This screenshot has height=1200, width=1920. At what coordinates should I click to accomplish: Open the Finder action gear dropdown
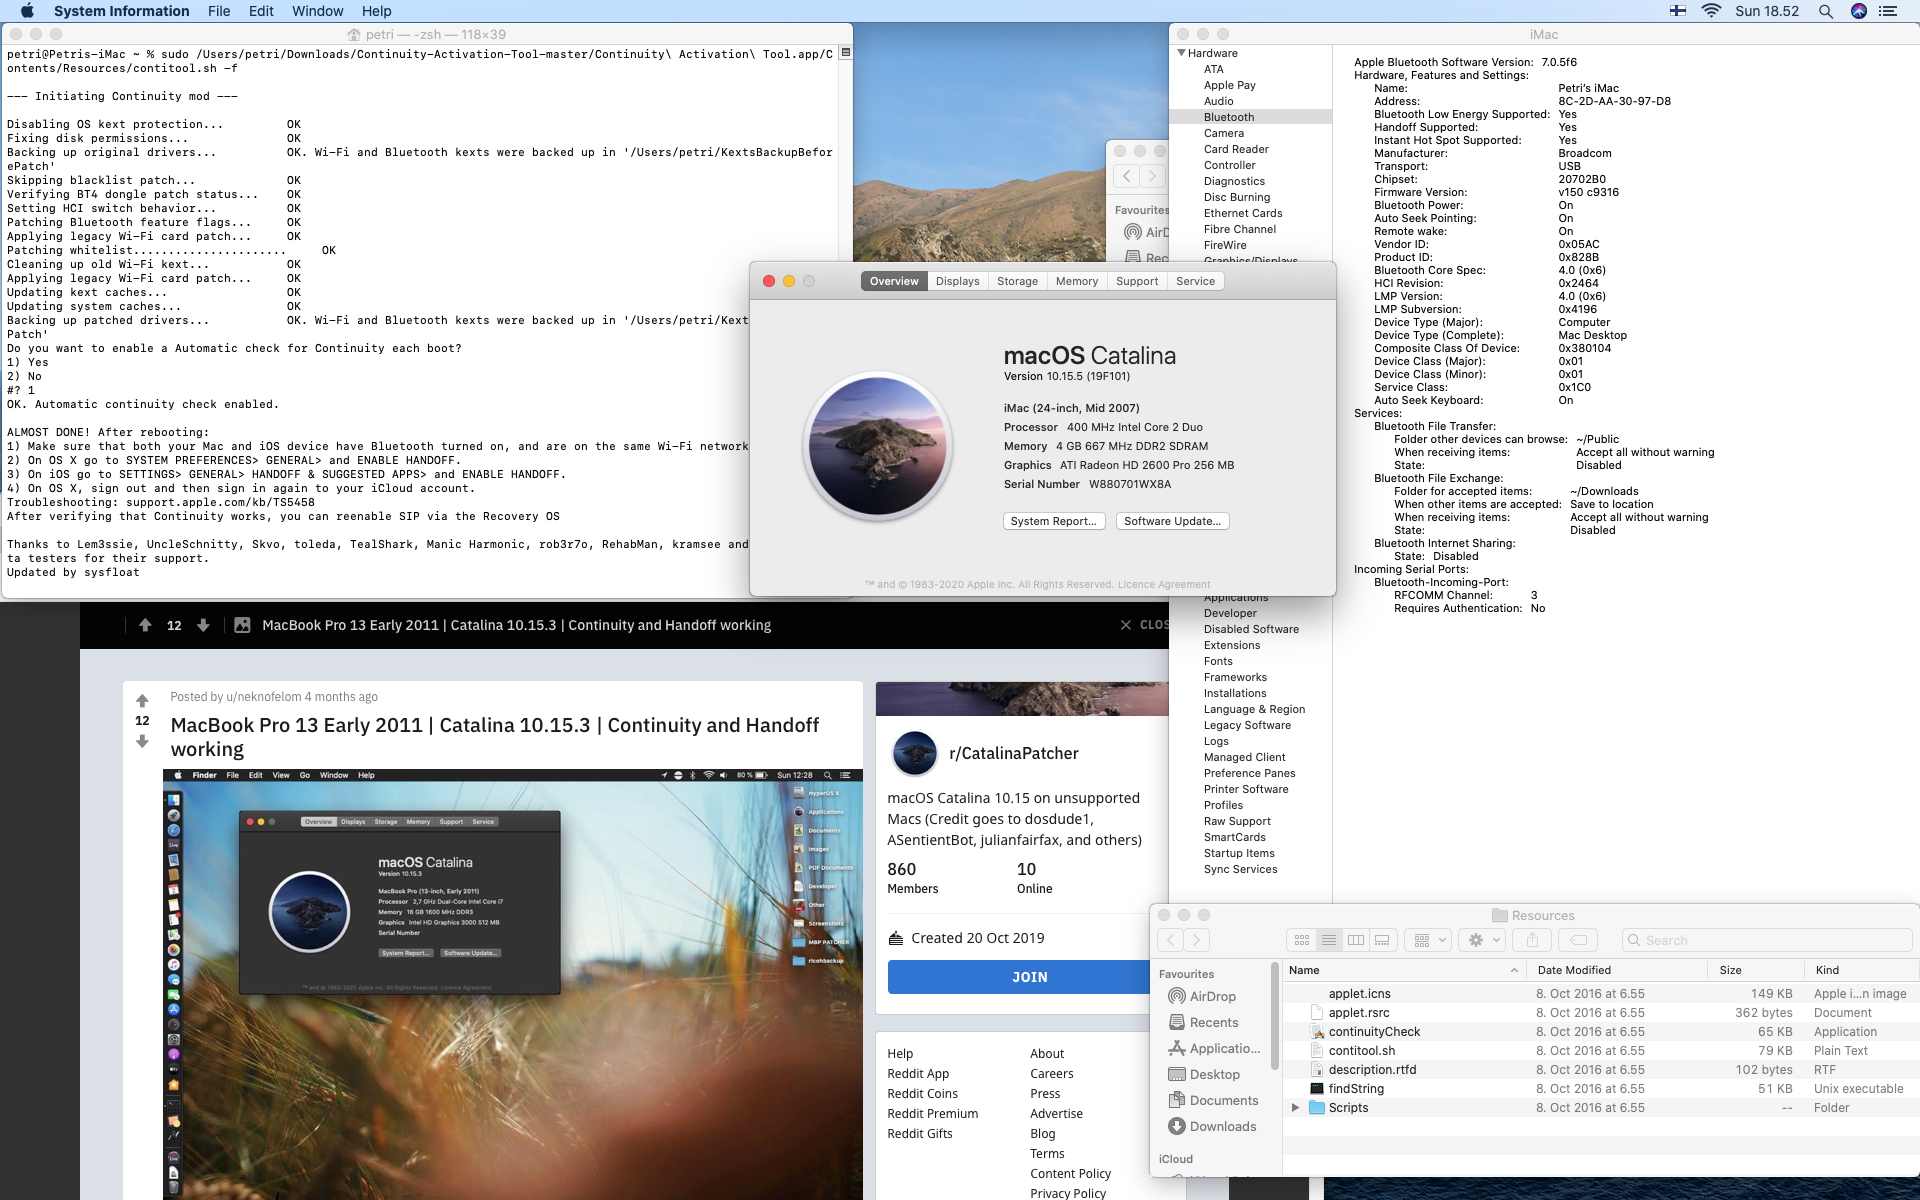click(x=1480, y=940)
